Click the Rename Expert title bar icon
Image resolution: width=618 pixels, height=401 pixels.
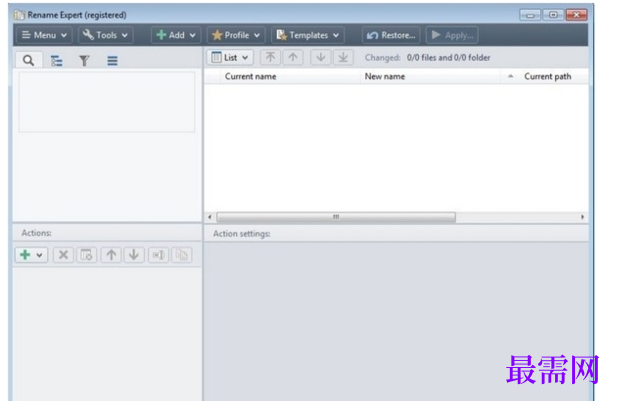pos(19,15)
